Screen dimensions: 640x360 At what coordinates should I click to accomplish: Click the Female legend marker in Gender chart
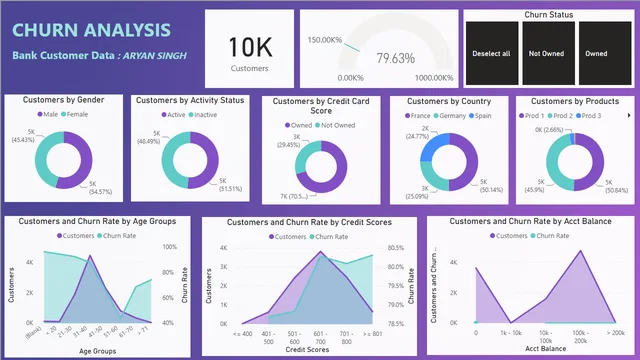point(64,114)
